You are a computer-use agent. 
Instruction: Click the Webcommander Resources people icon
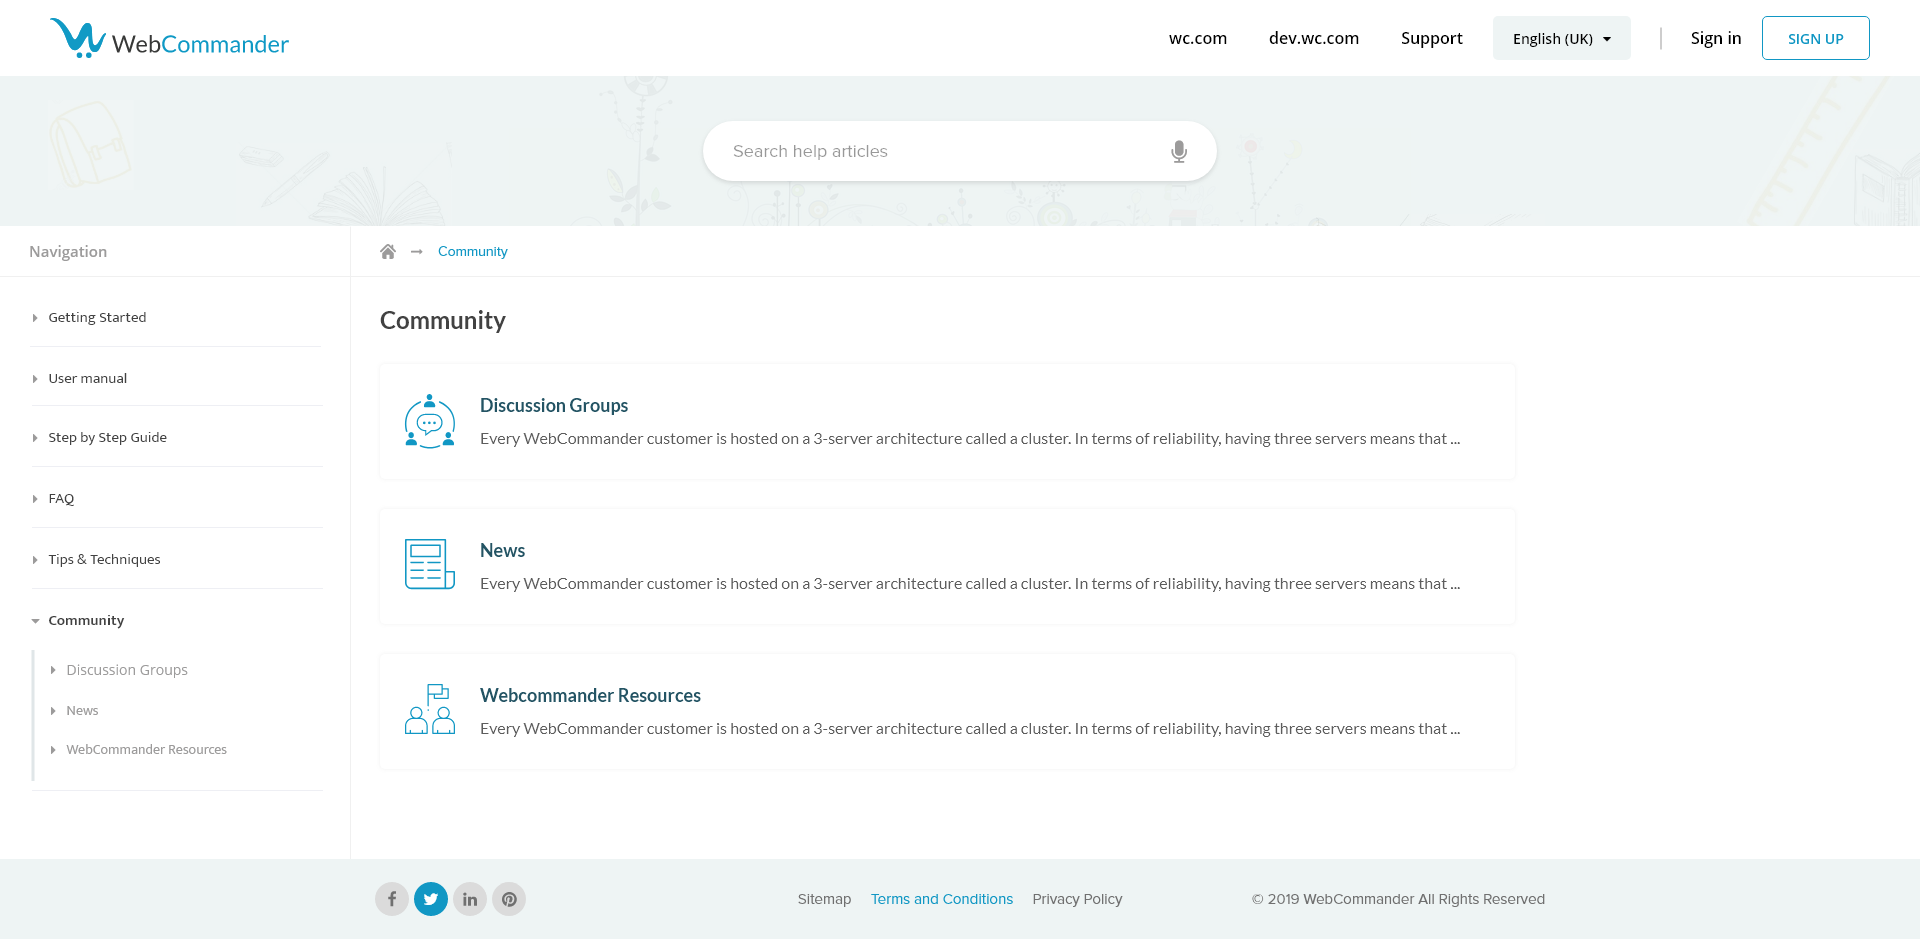430,710
